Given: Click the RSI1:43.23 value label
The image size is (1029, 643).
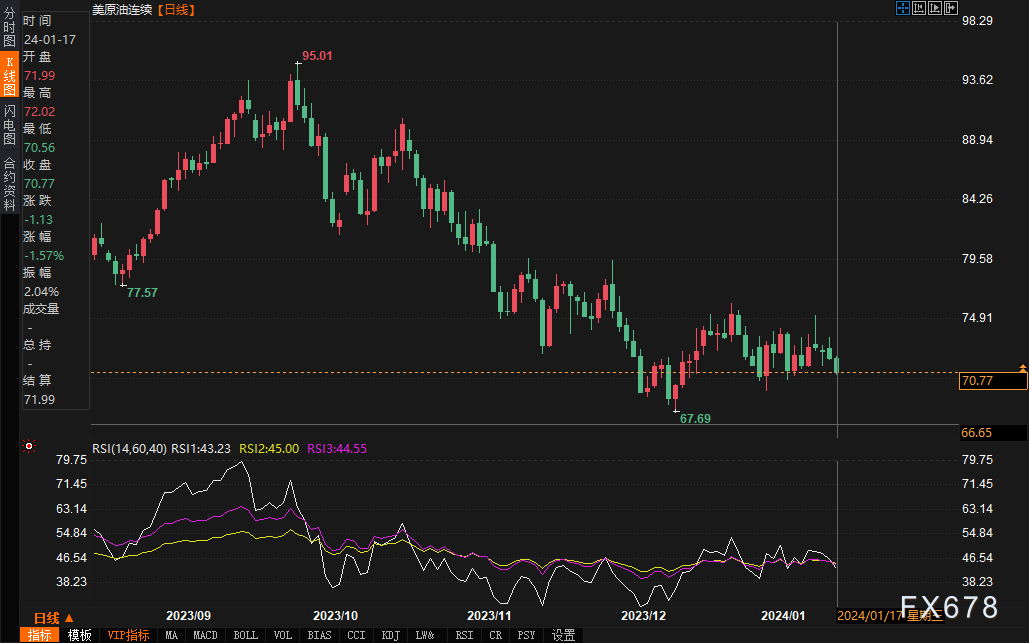Looking at the screenshot, I should pyautogui.click(x=201, y=449).
